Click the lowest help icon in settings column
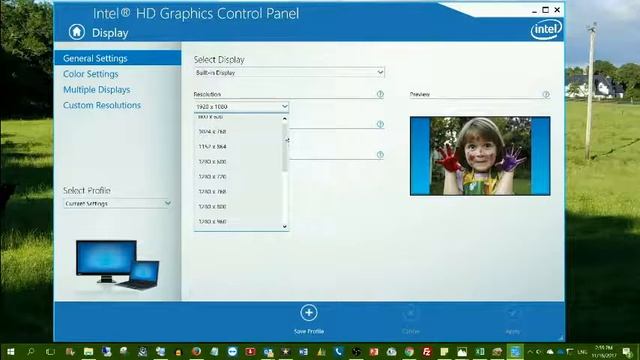The width and height of the screenshot is (640, 360). (380, 155)
